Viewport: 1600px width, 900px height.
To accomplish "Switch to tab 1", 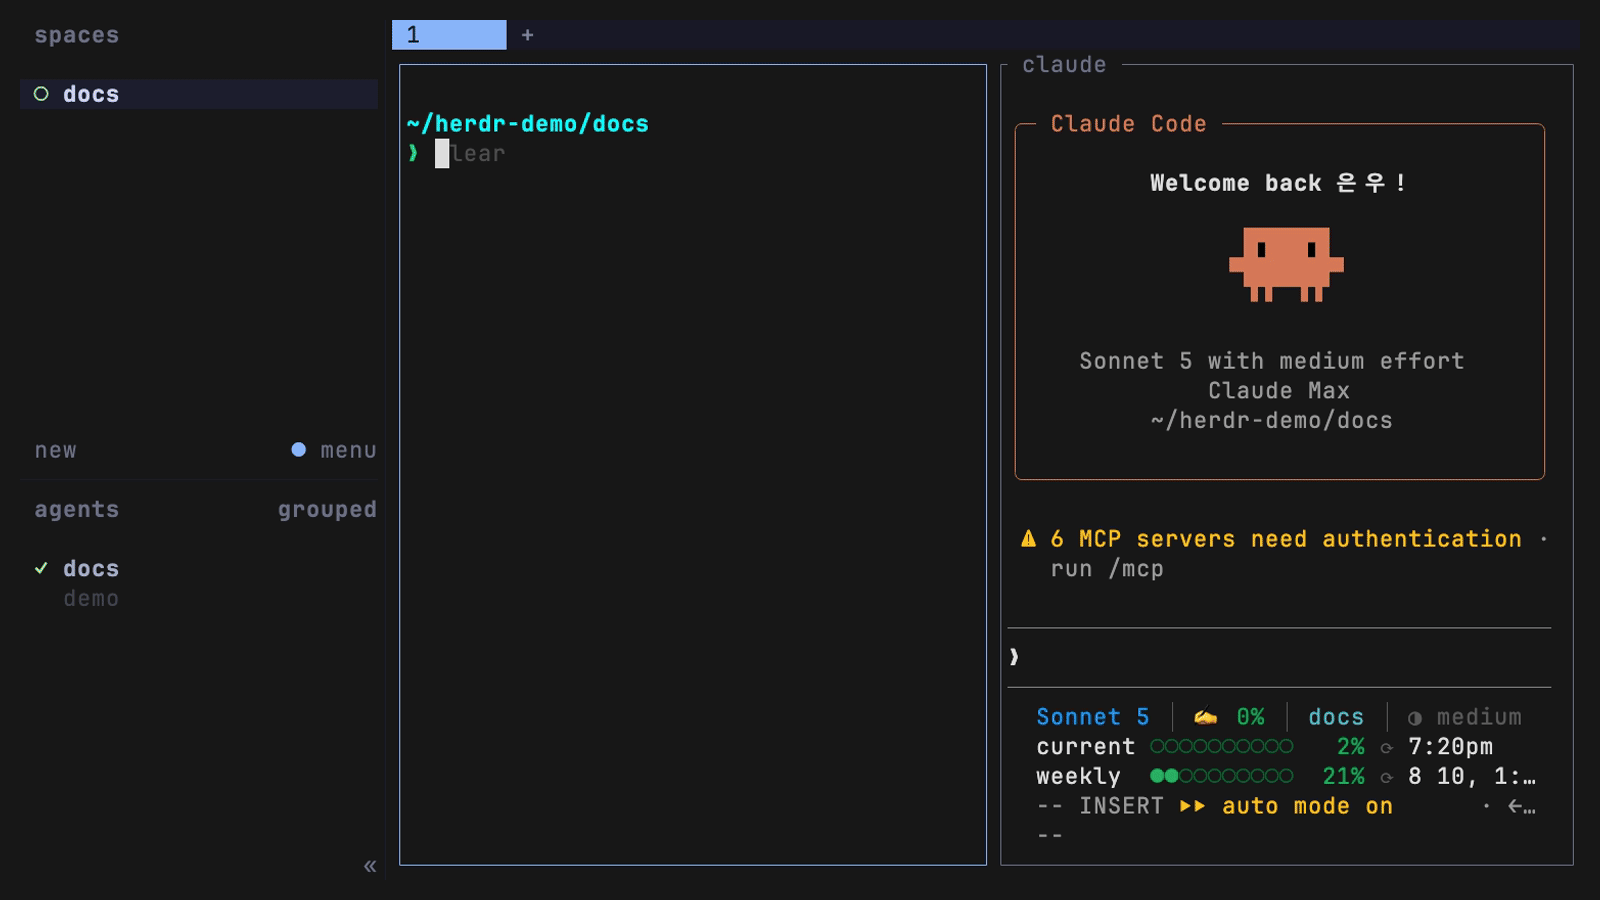I will tap(449, 35).
